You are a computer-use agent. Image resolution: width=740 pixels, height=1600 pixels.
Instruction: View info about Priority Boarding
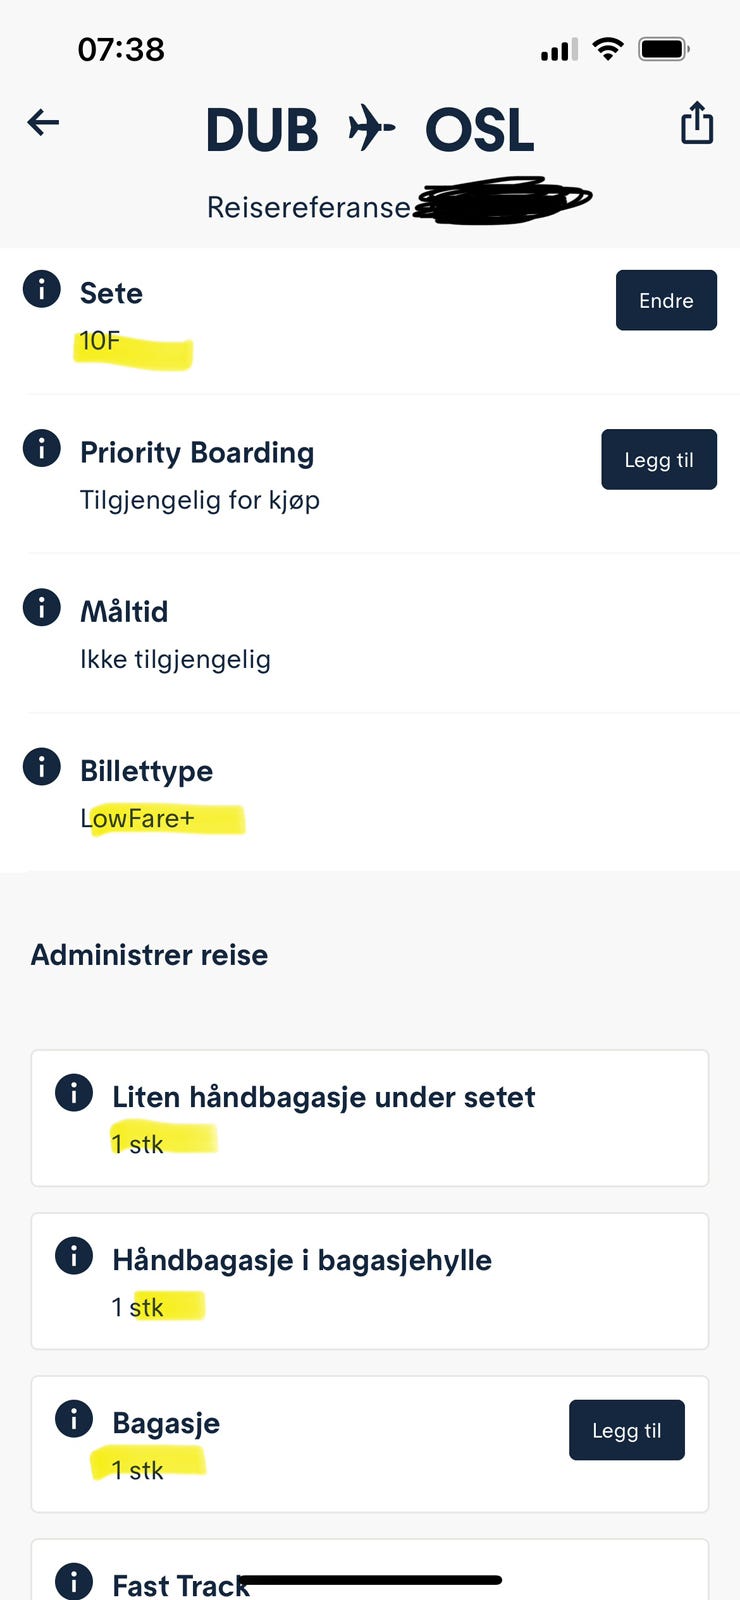tap(42, 448)
